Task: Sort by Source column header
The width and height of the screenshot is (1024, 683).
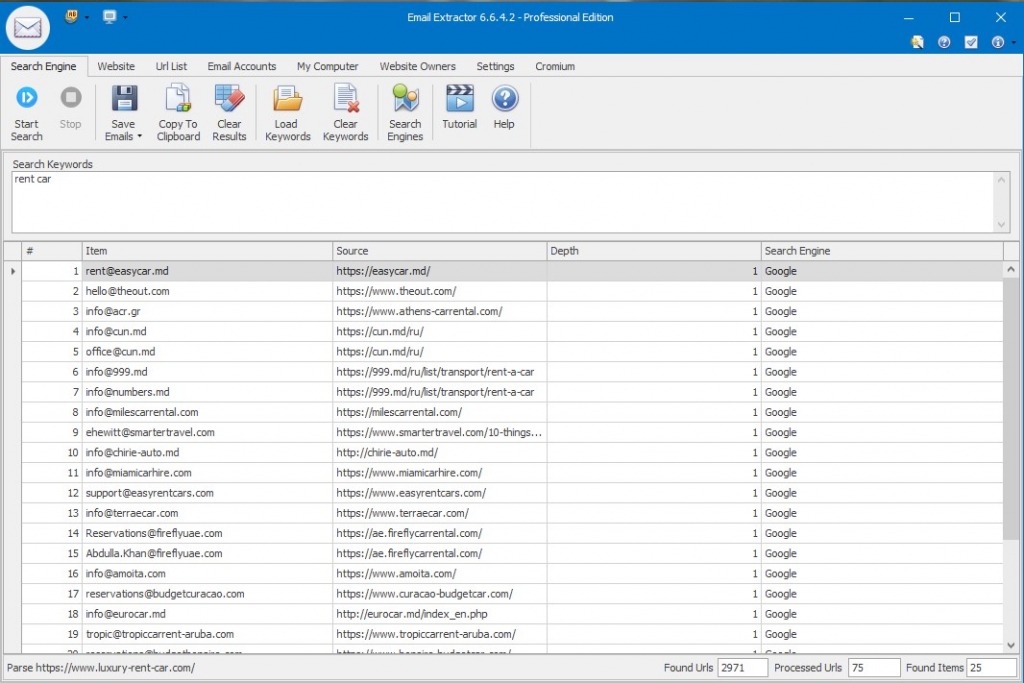Action: pyautogui.click(x=439, y=251)
